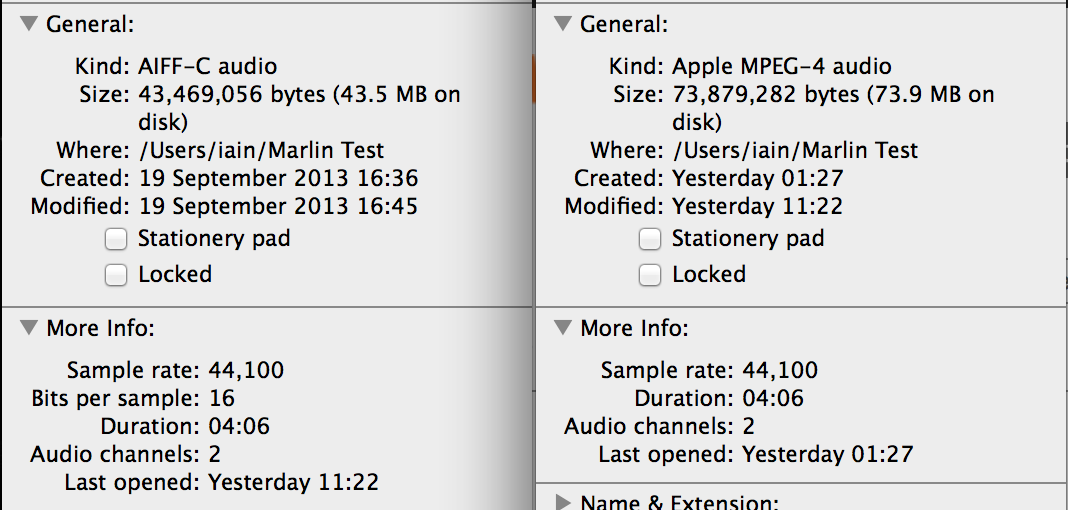The image size is (1068, 510).
Task: Collapse General section in Apple MPEG-4 info window
Action: click(563, 25)
